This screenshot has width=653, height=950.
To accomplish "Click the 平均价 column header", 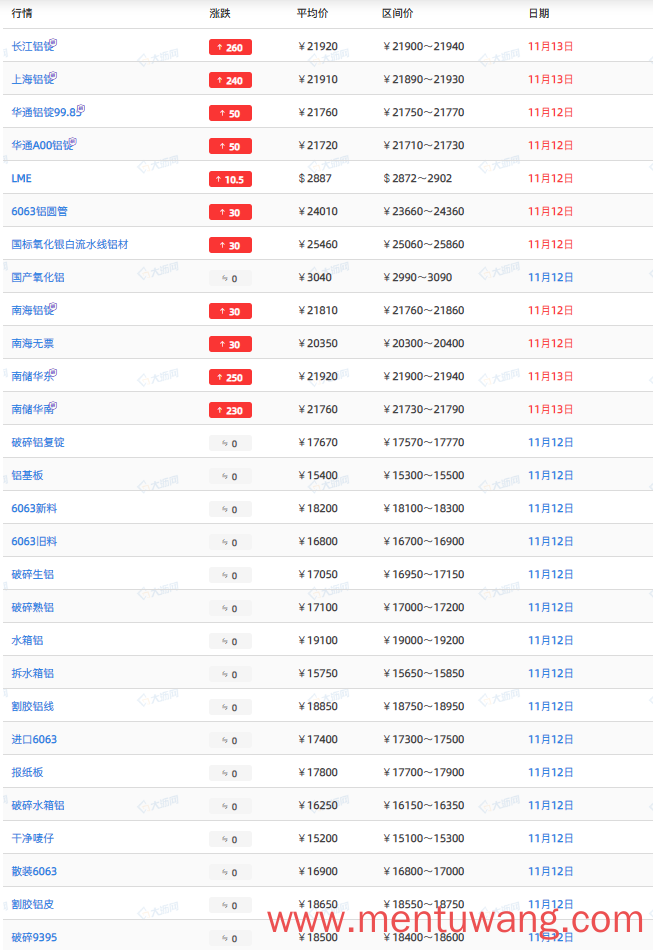I will tap(312, 13).
